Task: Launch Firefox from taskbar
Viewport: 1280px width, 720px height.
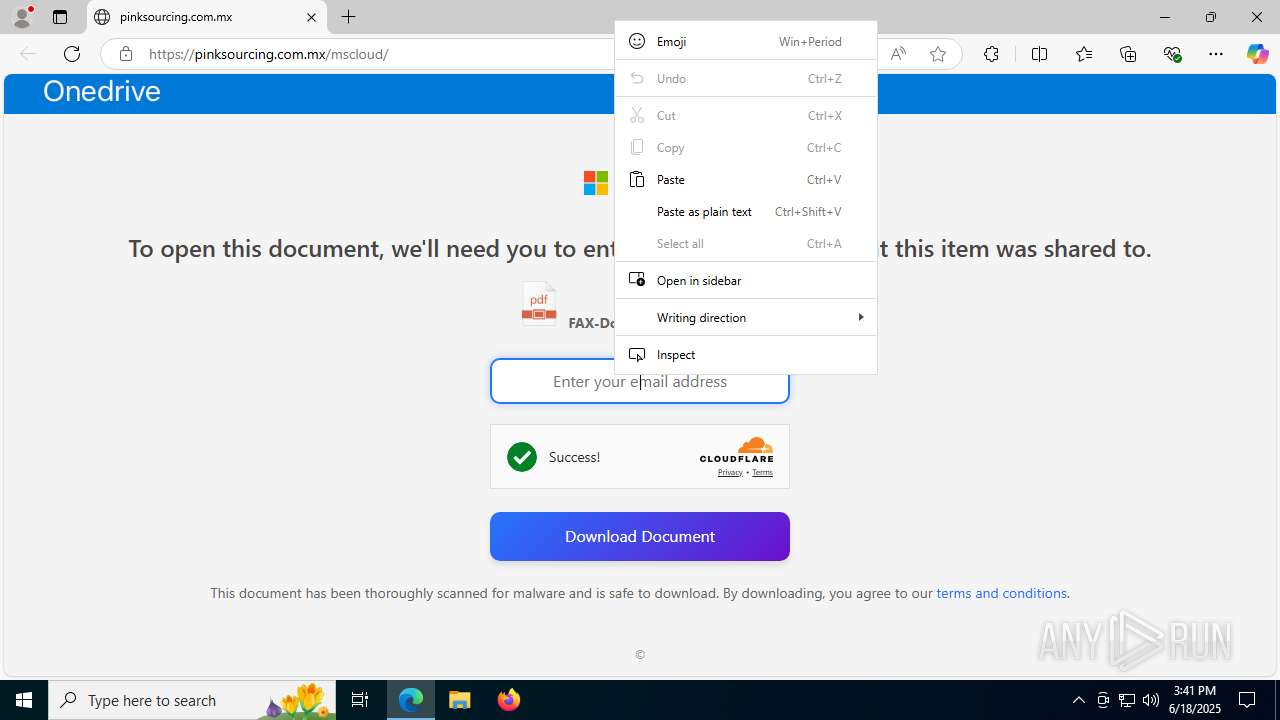Action: click(508, 700)
